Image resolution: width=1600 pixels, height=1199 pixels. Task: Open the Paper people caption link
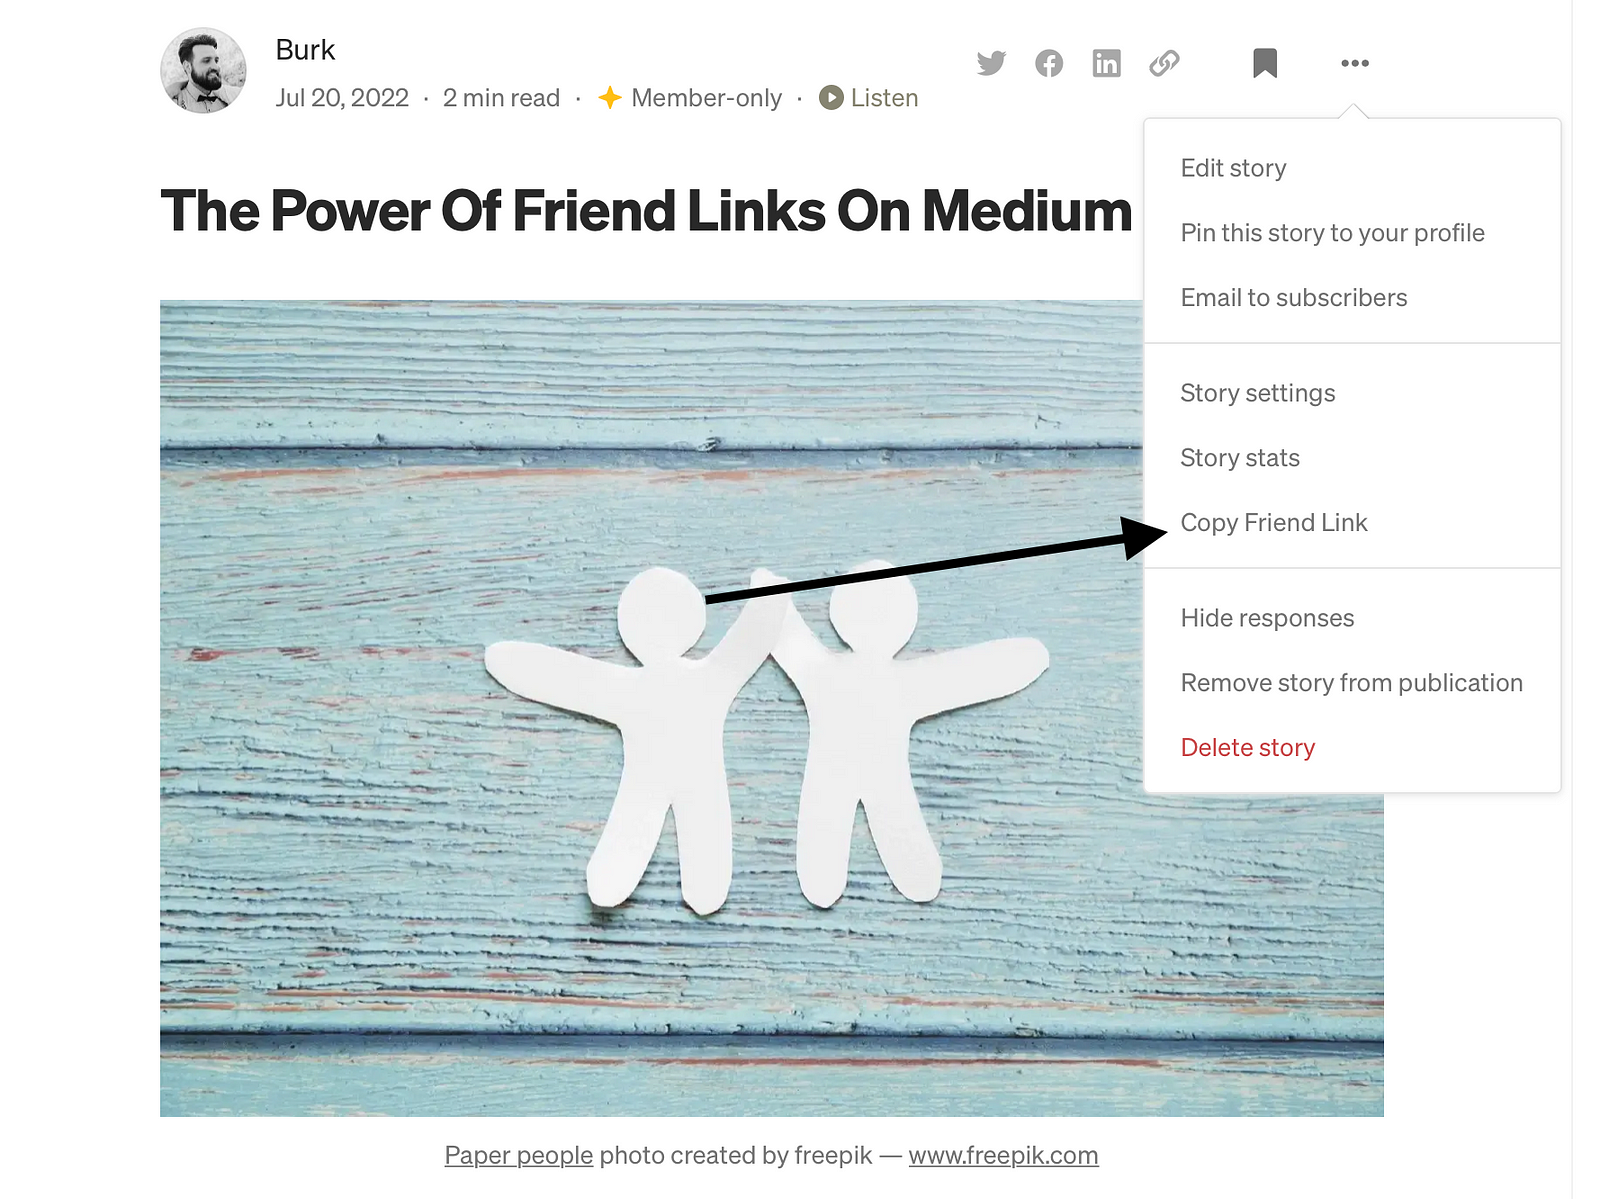519,1155
